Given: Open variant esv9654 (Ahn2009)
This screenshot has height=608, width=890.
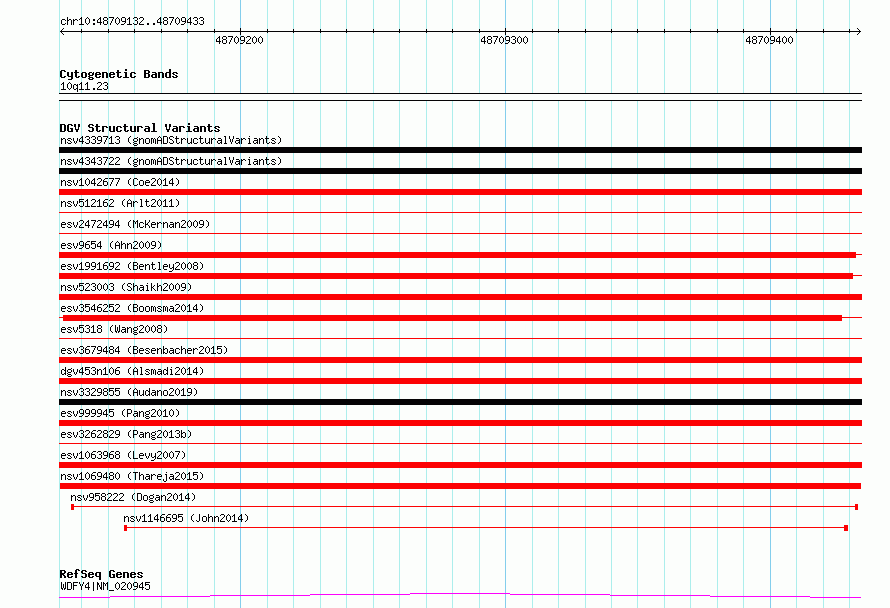Looking at the screenshot, I should (111, 245).
